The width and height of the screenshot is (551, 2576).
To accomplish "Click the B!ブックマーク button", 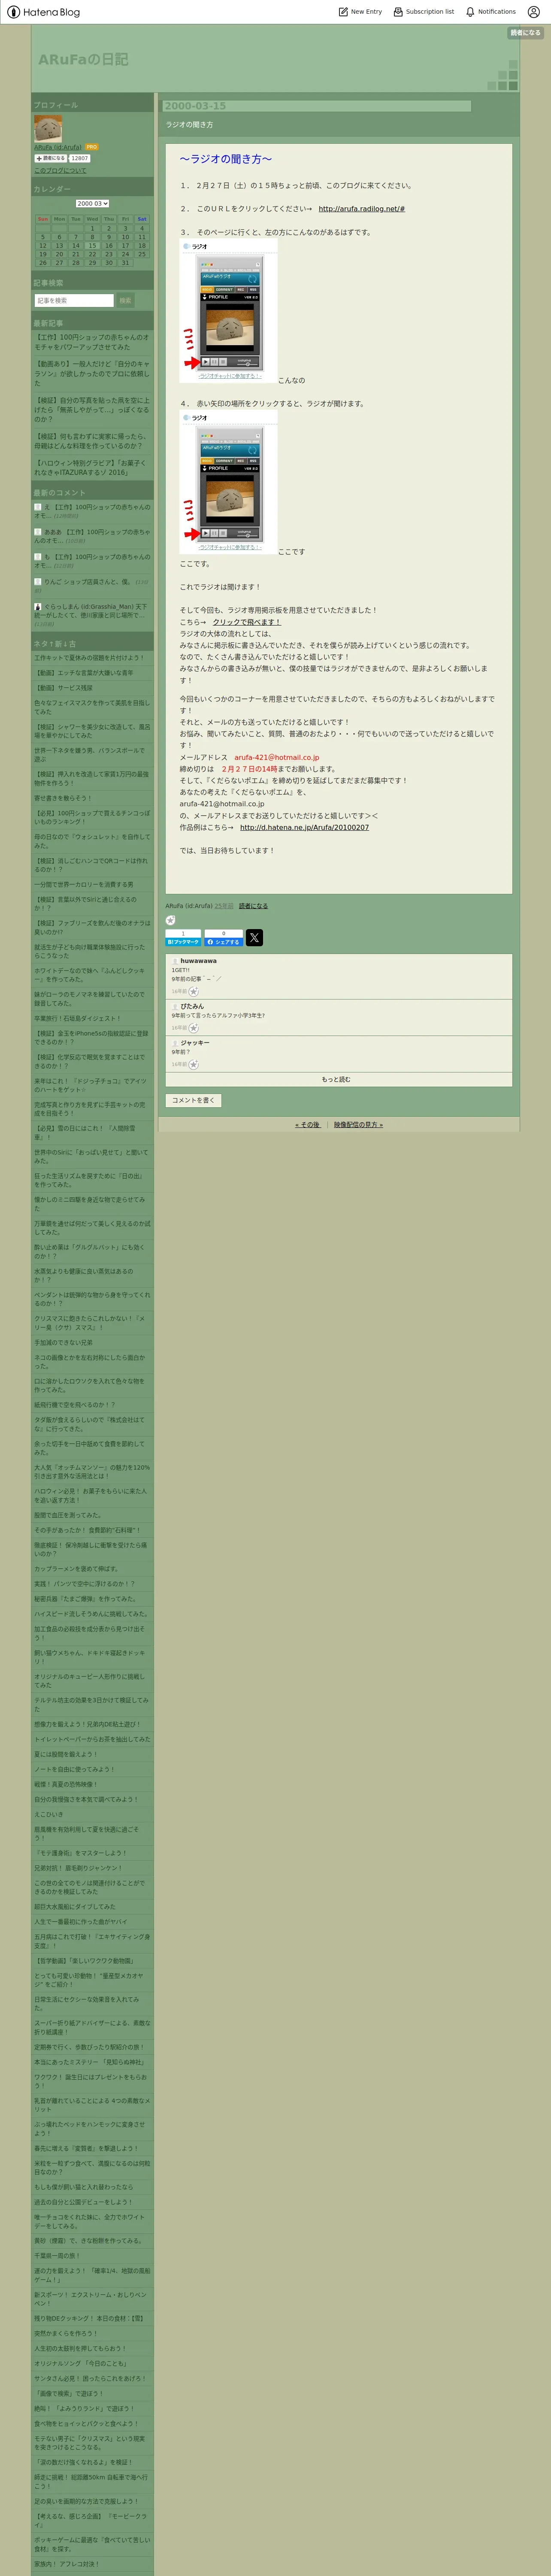I will (x=183, y=942).
